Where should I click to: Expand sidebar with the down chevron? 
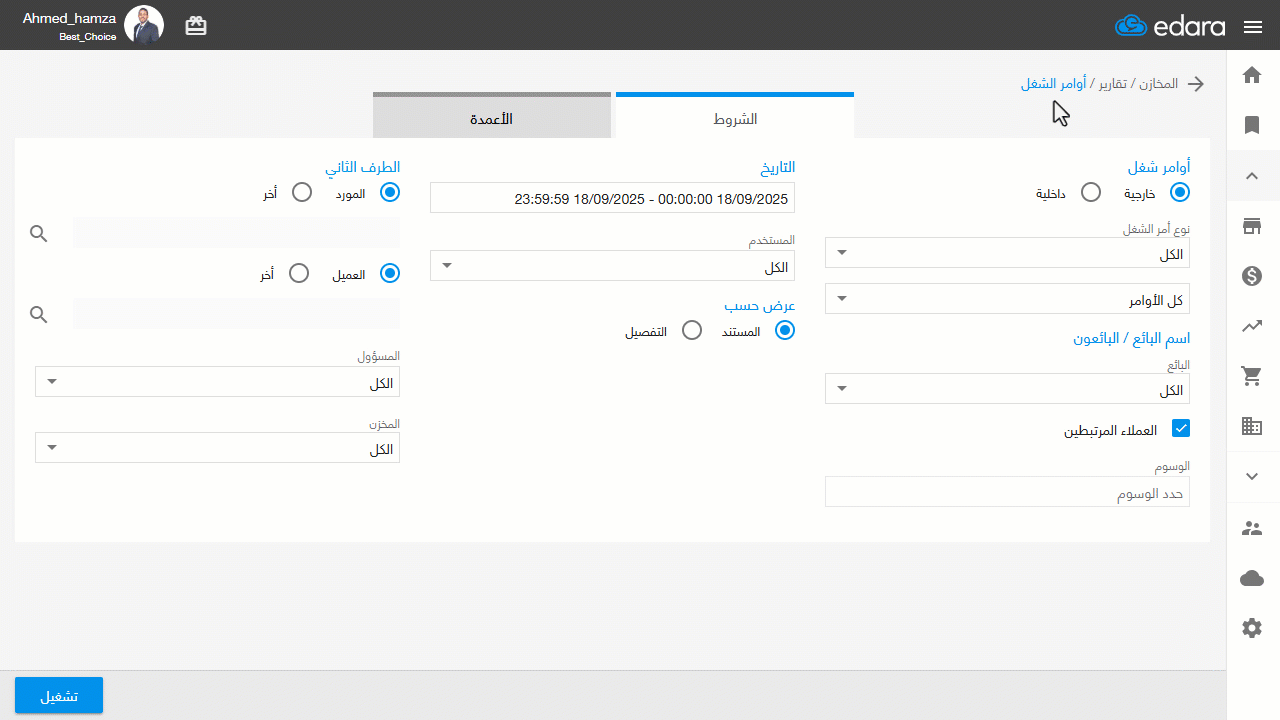pos(1252,477)
